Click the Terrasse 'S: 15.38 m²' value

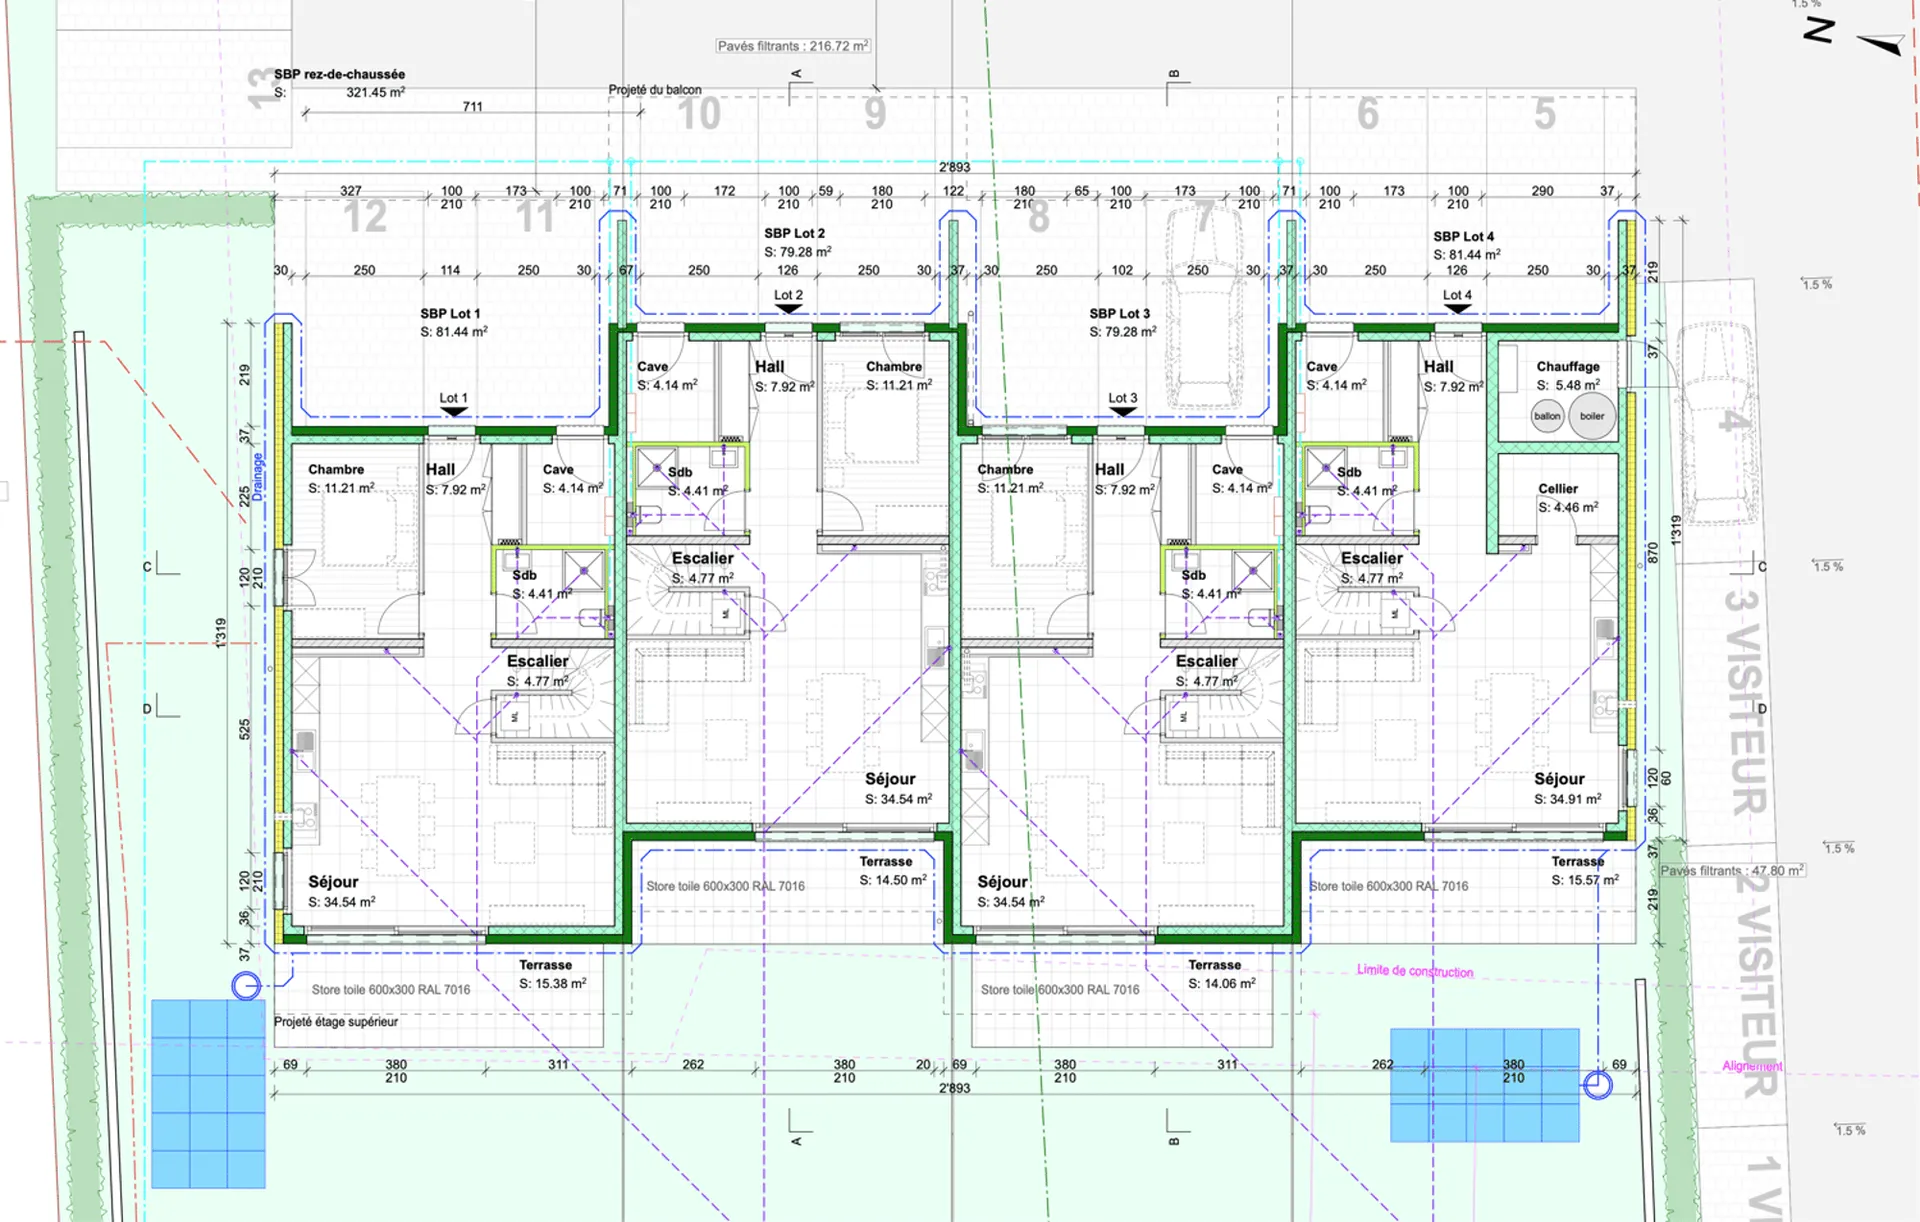(552, 984)
